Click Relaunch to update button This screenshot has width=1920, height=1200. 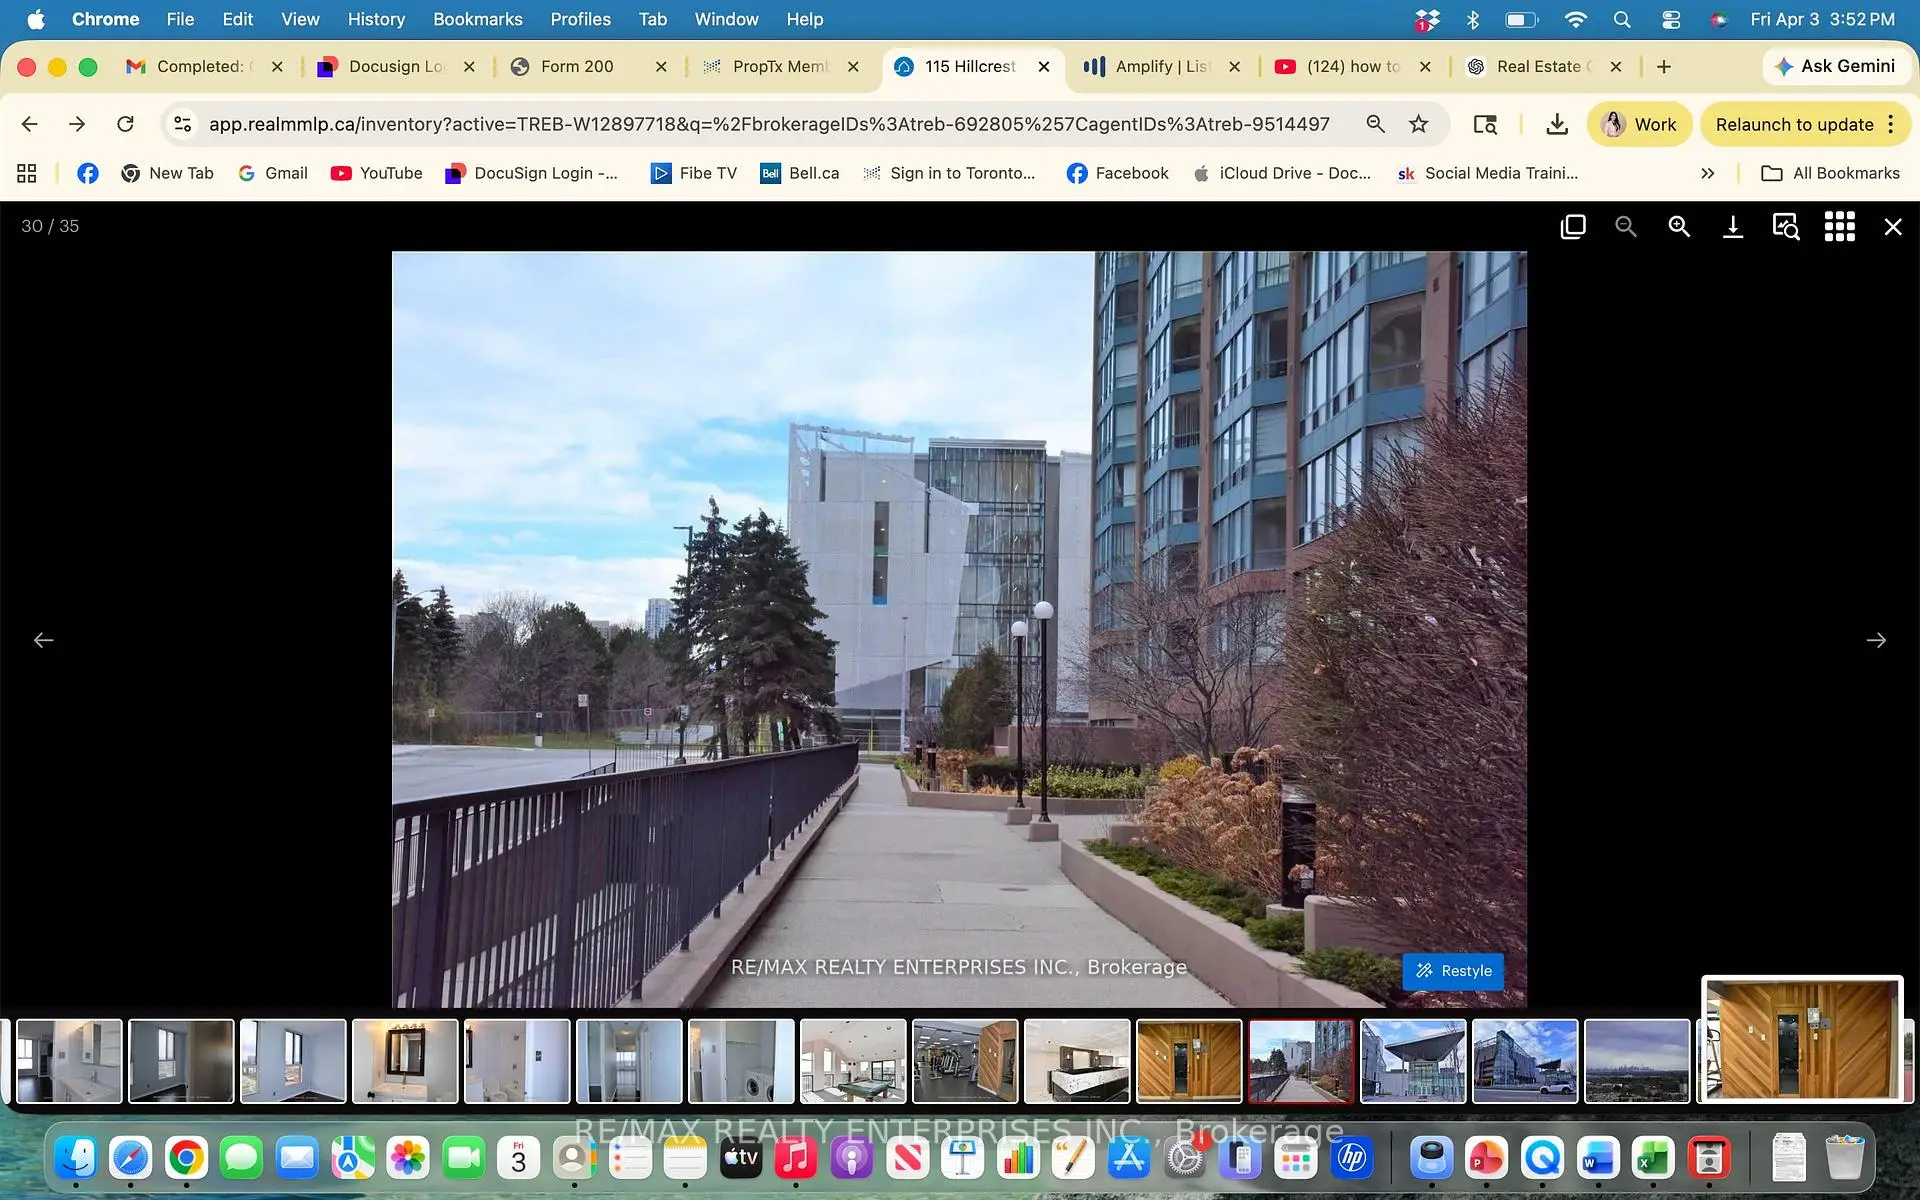click(1794, 124)
